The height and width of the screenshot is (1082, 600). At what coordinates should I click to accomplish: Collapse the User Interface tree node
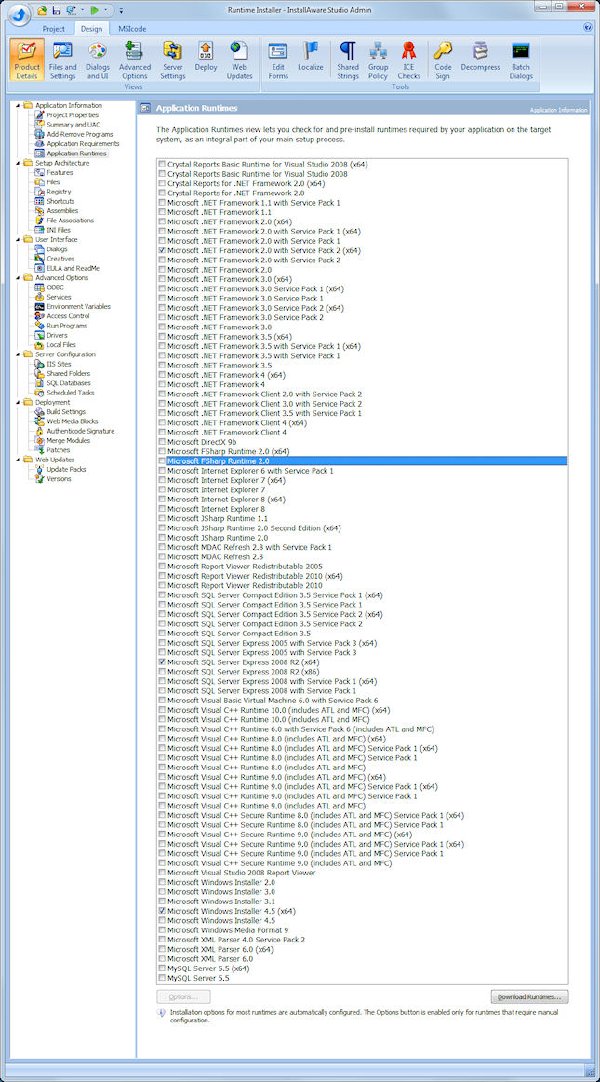(x=19, y=239)
